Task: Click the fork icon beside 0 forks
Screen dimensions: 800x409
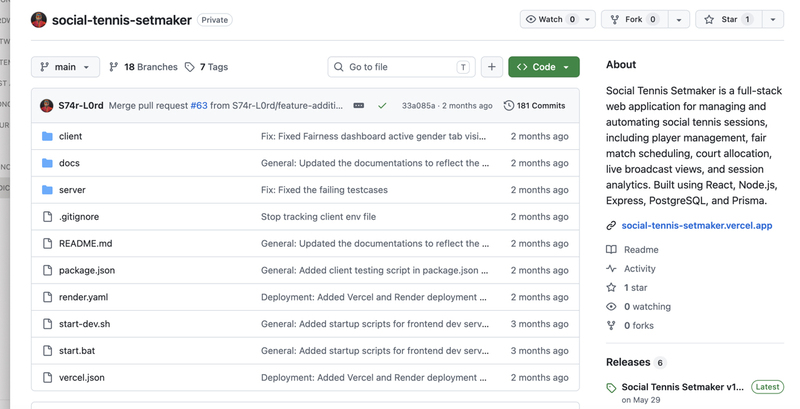Action: click(x=611, y=325)
